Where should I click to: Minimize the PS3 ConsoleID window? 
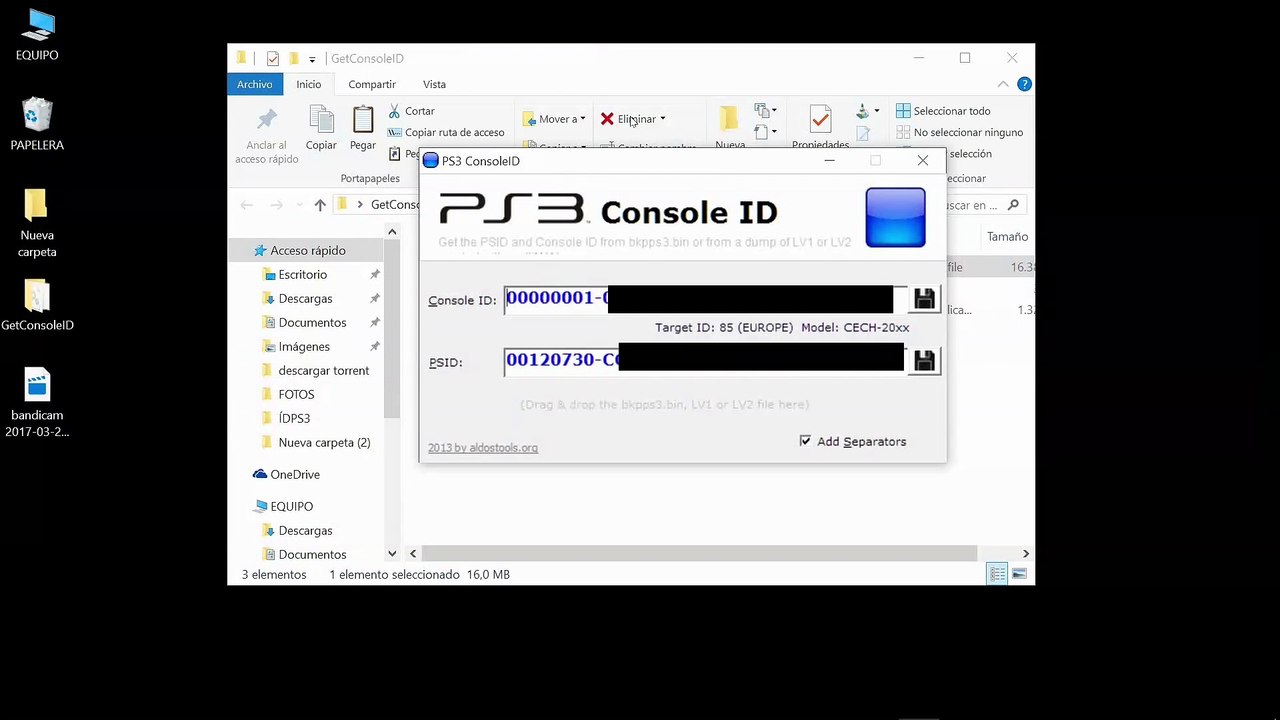coord(829,160)
